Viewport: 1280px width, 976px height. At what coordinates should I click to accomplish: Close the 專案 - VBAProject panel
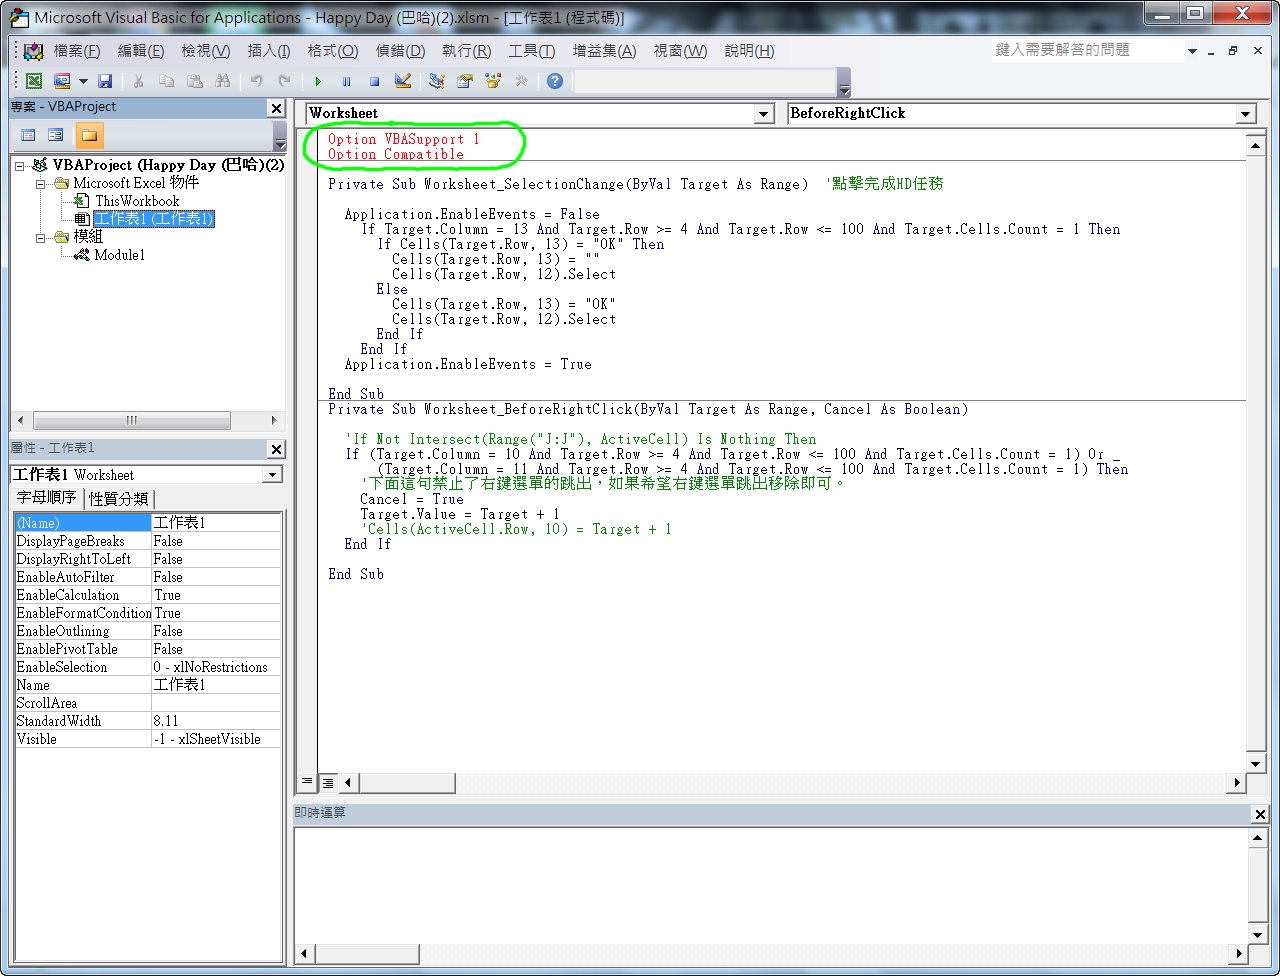tap(276, 108)
